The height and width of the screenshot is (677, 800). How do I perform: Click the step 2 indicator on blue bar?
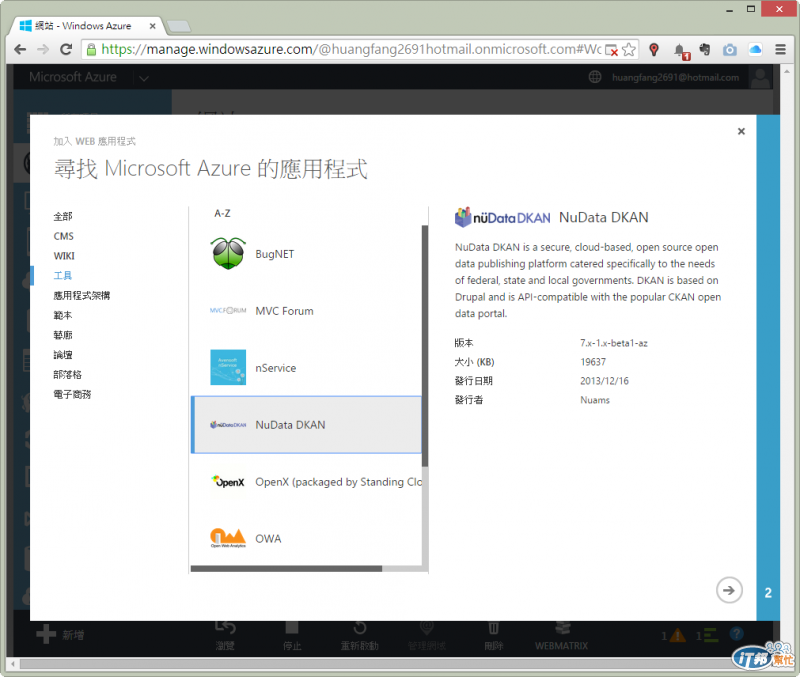[768, 593]
